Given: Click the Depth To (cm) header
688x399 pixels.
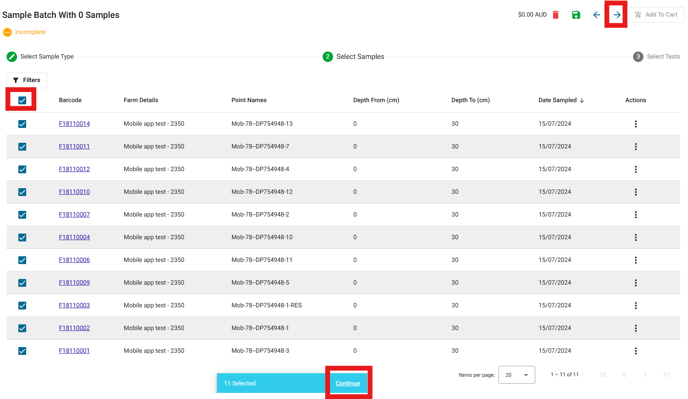Looking at the screenshot, I should 470,100.
